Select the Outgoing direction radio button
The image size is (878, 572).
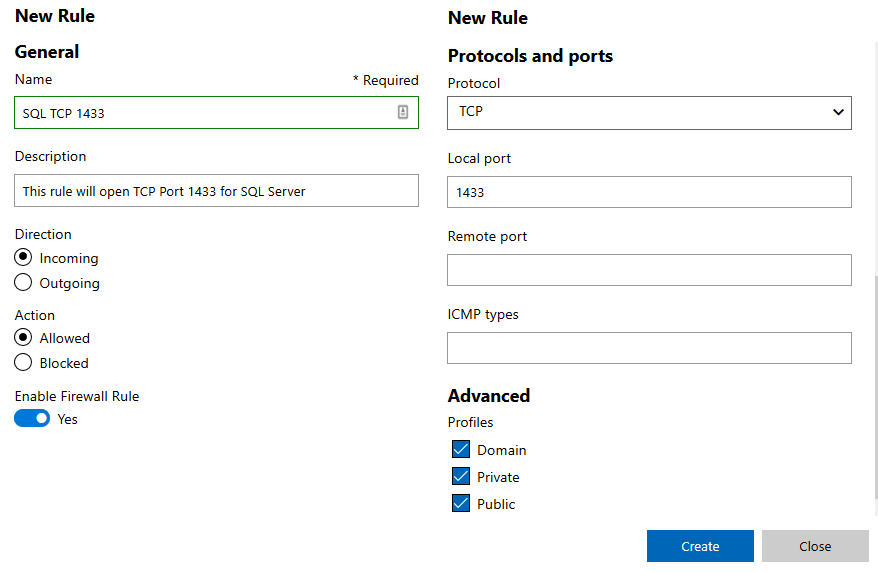pyautogui.click(x=23, y=283)
